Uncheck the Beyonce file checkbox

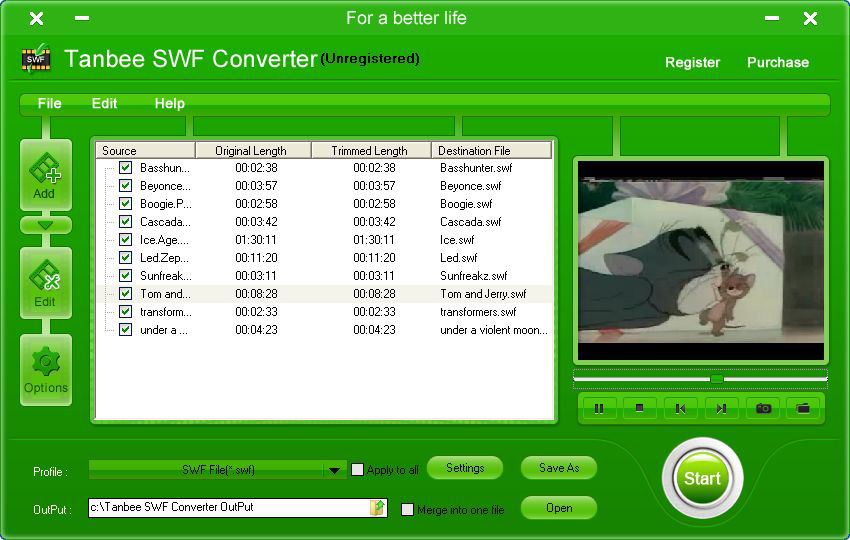[x=125, y=185]
